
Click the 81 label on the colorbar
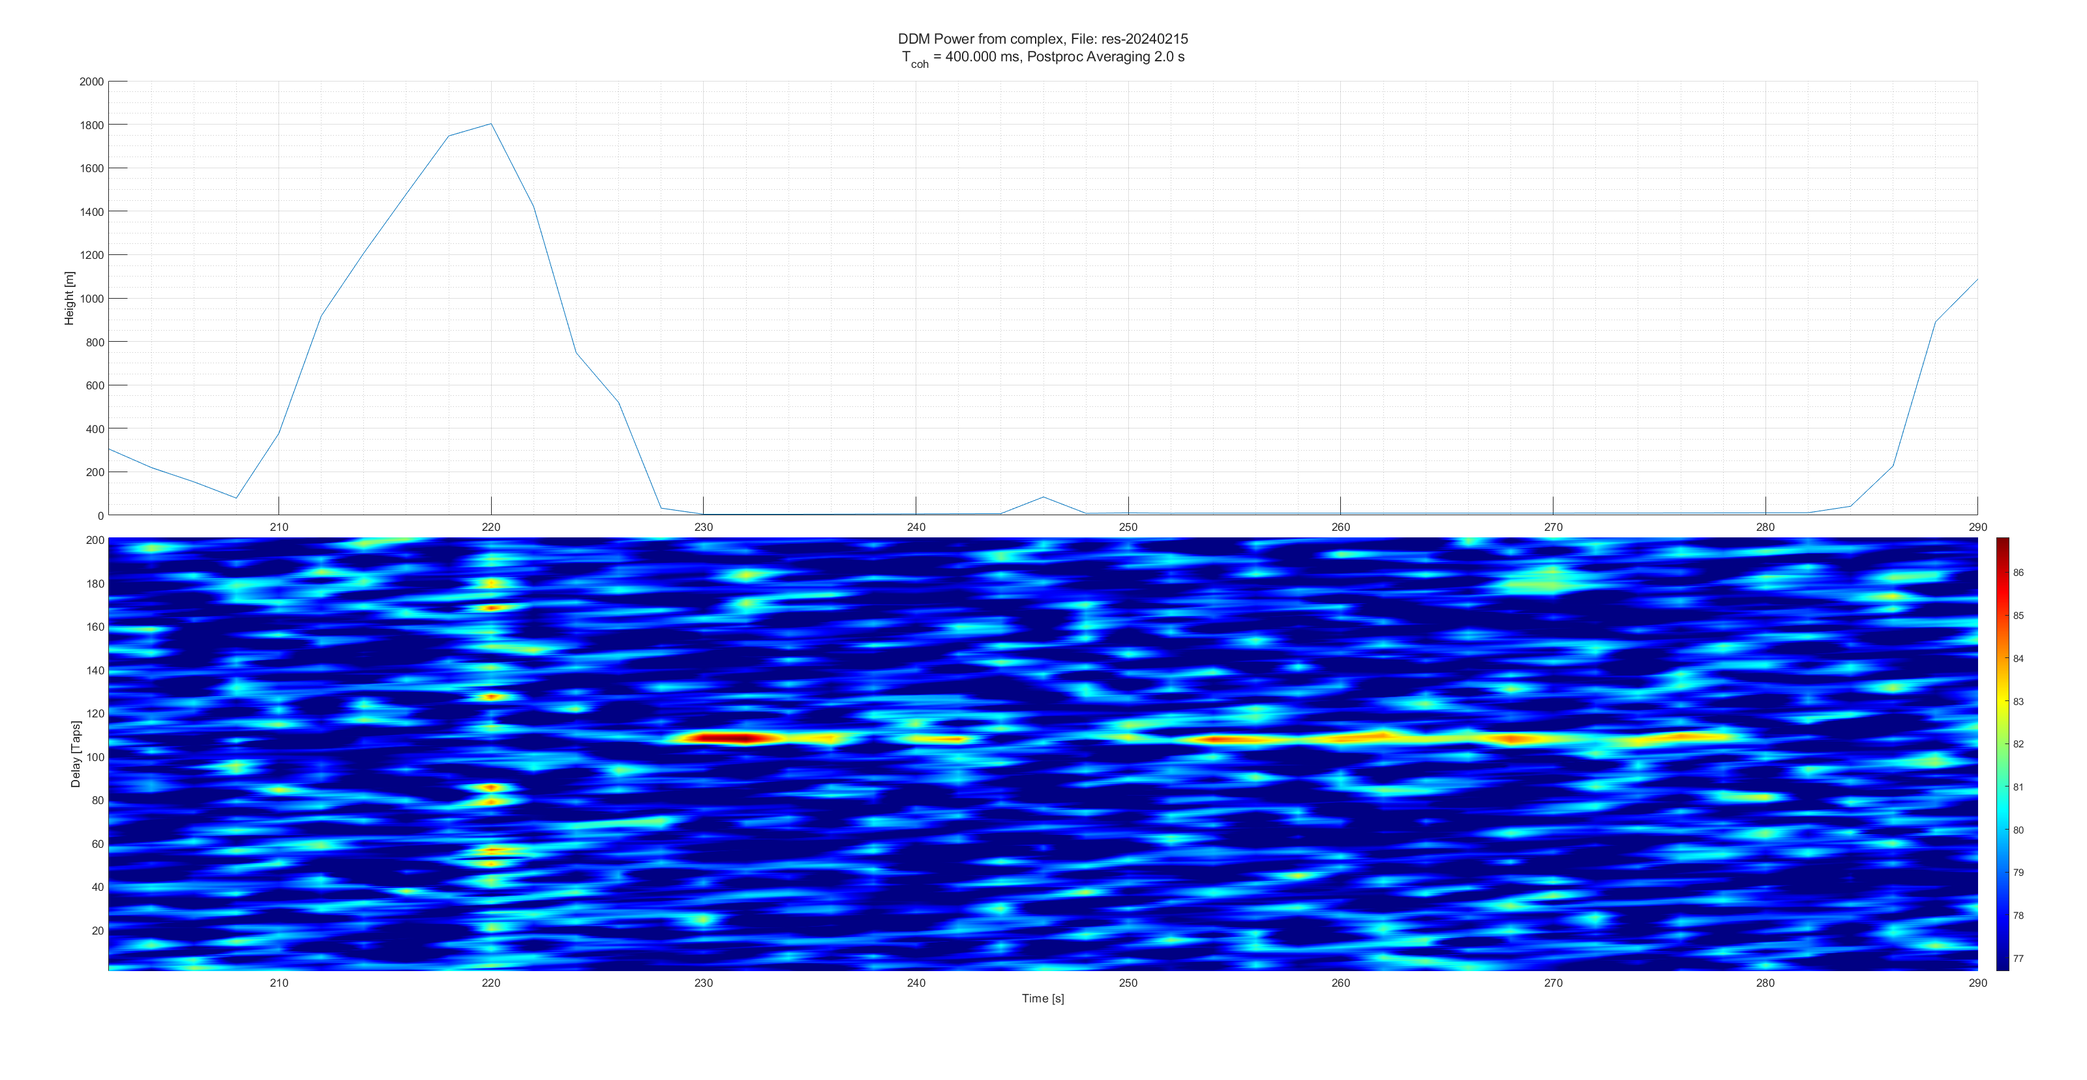(x=2019, y=787)
